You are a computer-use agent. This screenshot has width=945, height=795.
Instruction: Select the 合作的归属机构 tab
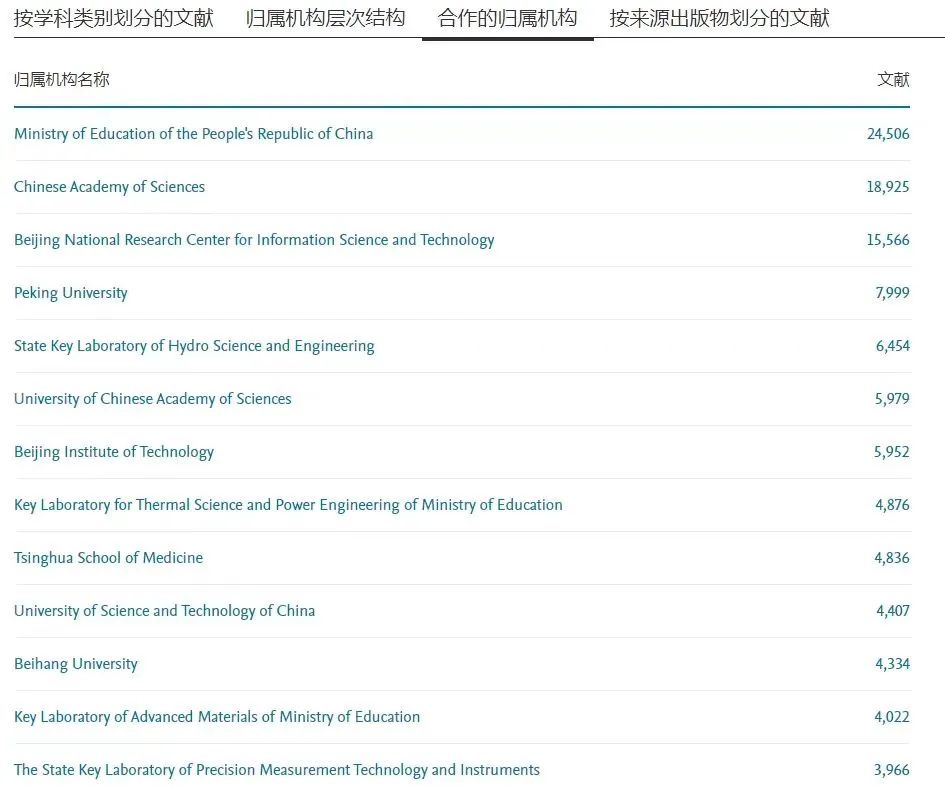tap(507, 18)
